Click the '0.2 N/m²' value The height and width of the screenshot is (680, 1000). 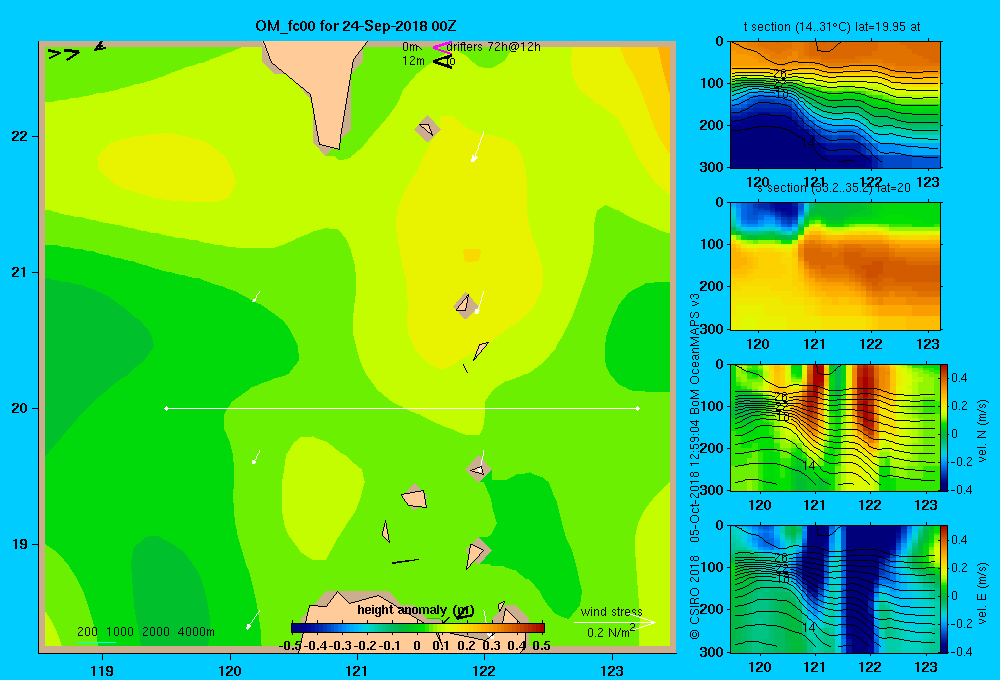(611, 632)
